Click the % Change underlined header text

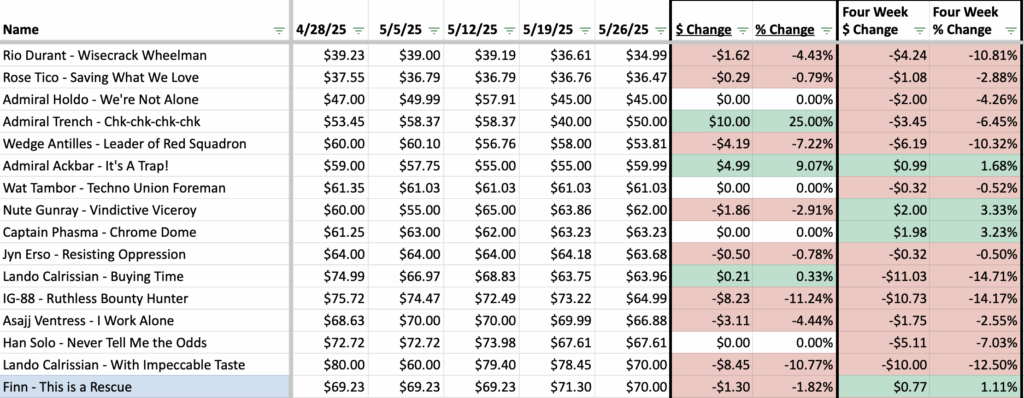pos(785,29)
